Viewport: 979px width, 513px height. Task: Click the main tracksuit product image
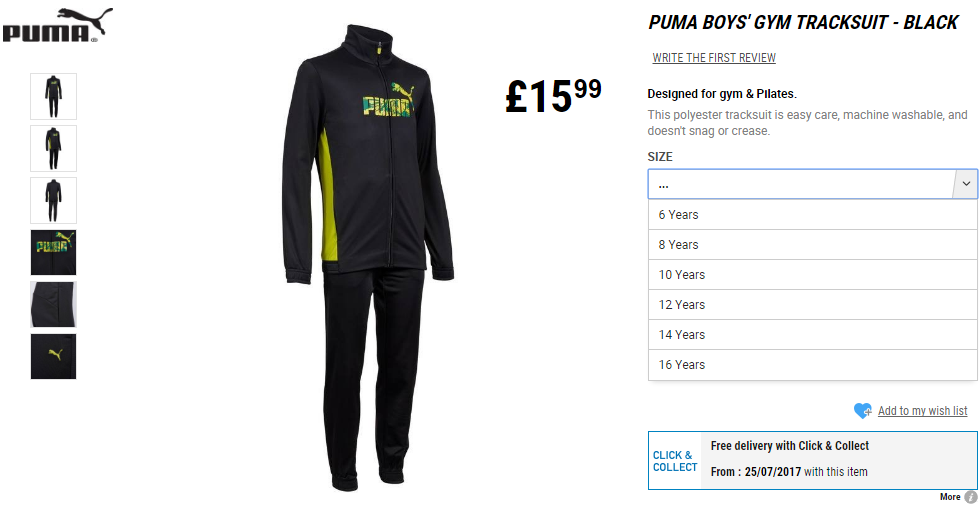[368, 257]
